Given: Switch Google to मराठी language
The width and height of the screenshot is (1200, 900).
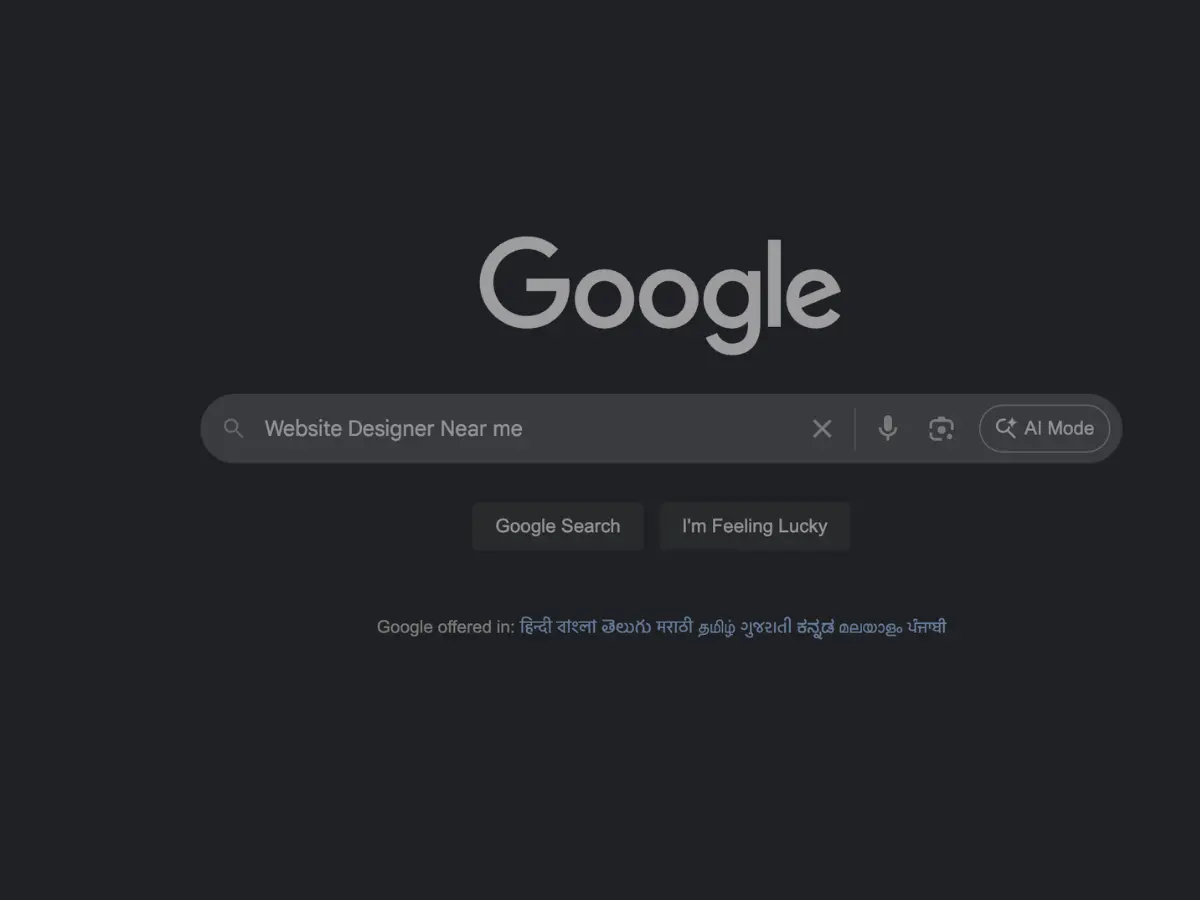Looking at the screenshot, I should click(x=674, y=627).
